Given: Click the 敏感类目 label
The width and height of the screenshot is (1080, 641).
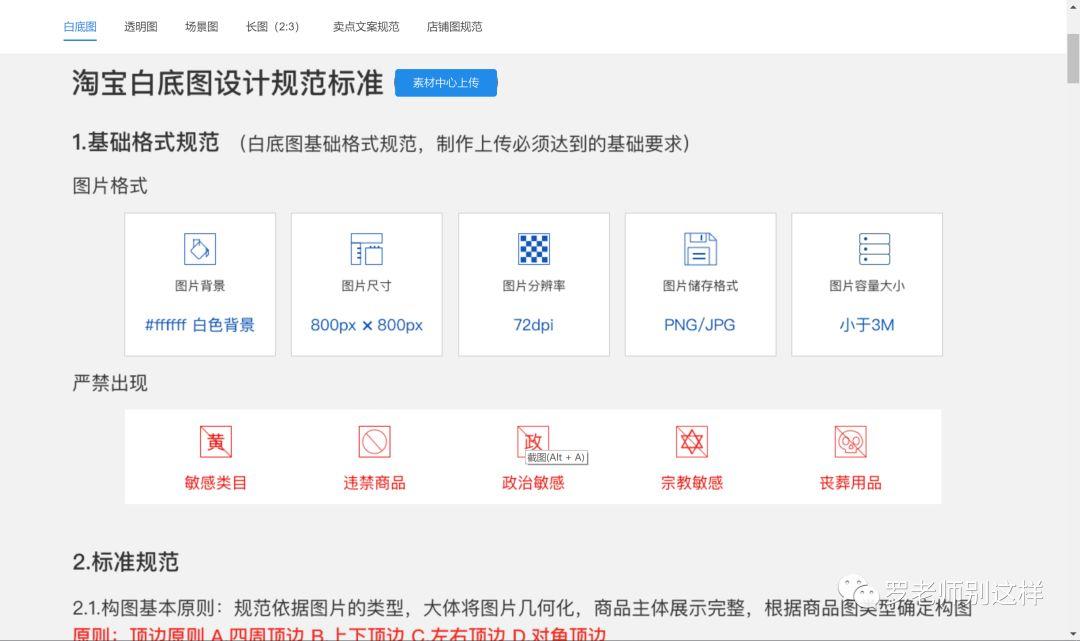Looking at the screenshot, I should coord(216,483).
